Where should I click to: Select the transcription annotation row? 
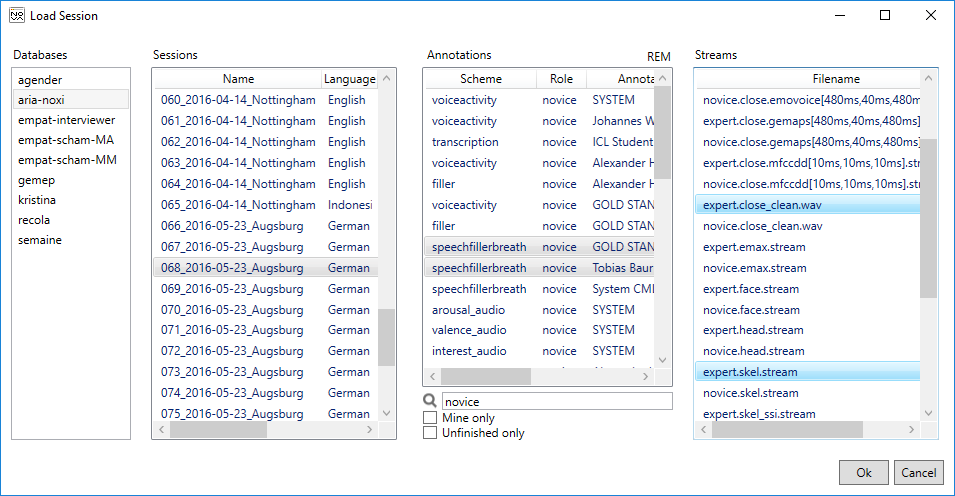[x=465, y=142]
